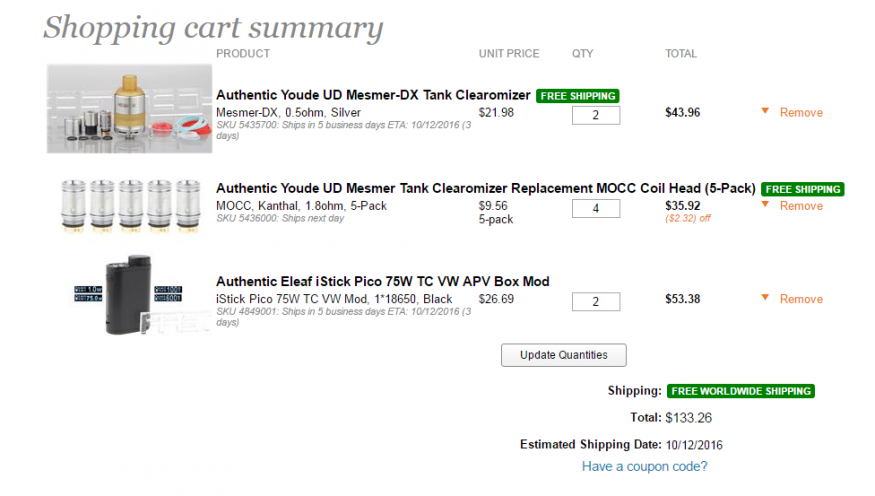Open Authentic Eleaf iStick Pico title link
The height and width of the screenshot is (496, 875).
click(383, 281)
